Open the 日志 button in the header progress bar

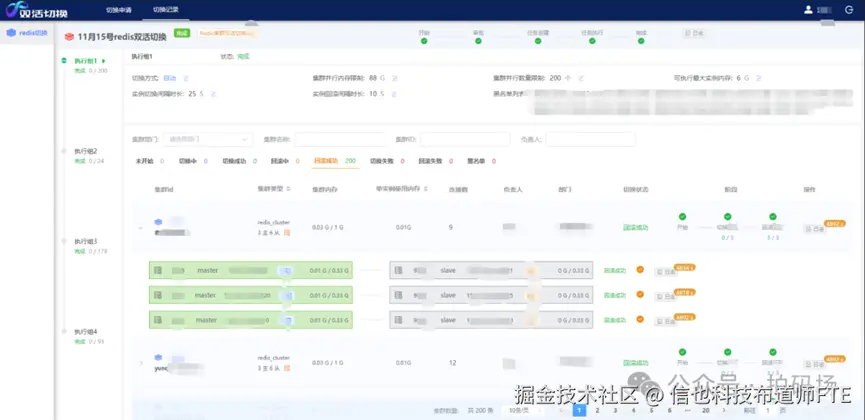pyautogui.click(x=695, y=33)
